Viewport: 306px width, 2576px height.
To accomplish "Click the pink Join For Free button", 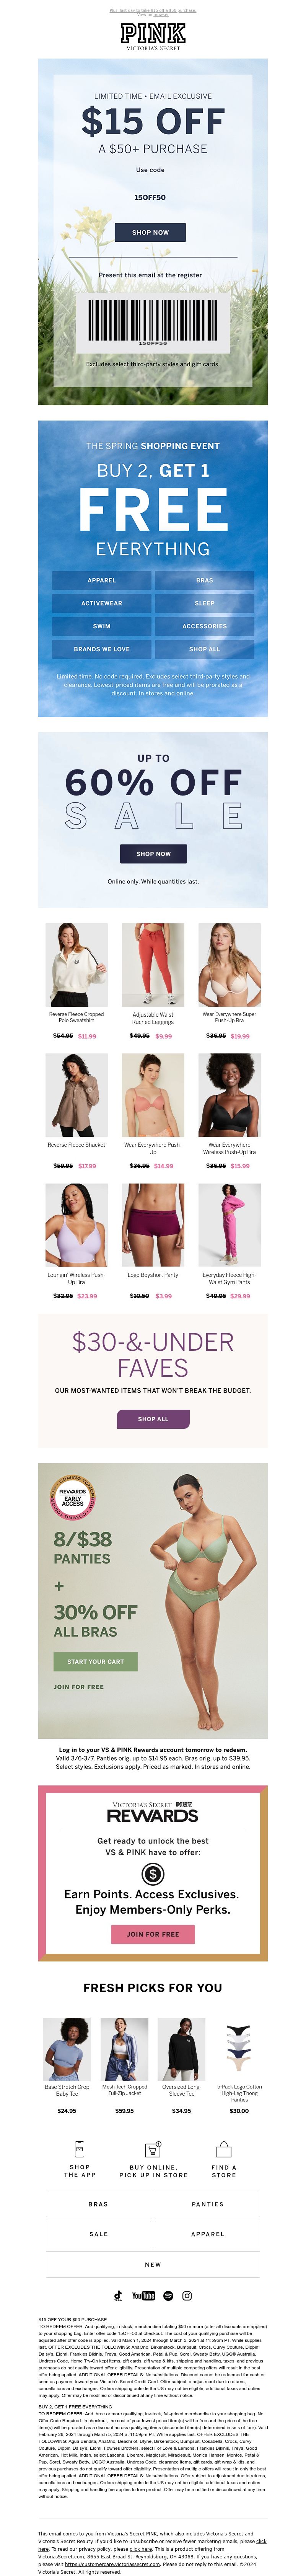I will pyautogui.click(x=153, y=1934).
